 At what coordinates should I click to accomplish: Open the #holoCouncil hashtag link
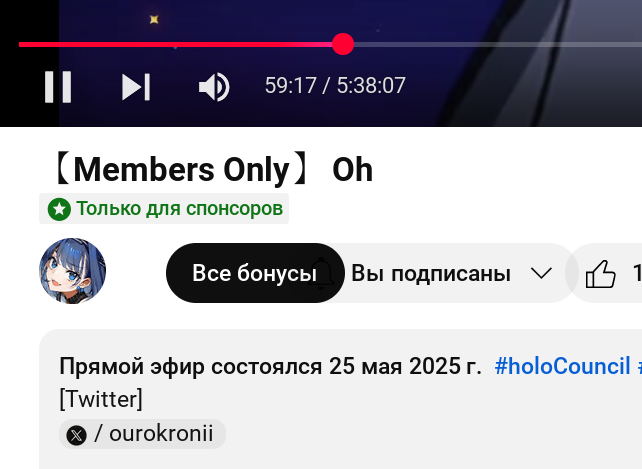[562, 366]
